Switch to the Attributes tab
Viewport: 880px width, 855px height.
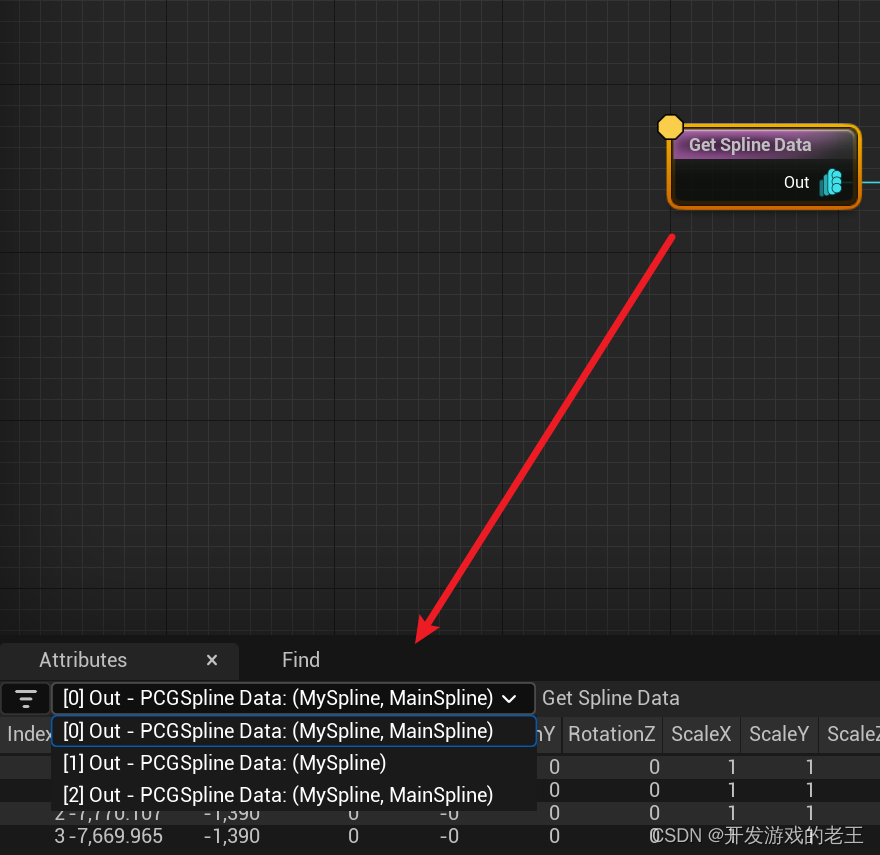pyautogui.click(x=83, y=660)
